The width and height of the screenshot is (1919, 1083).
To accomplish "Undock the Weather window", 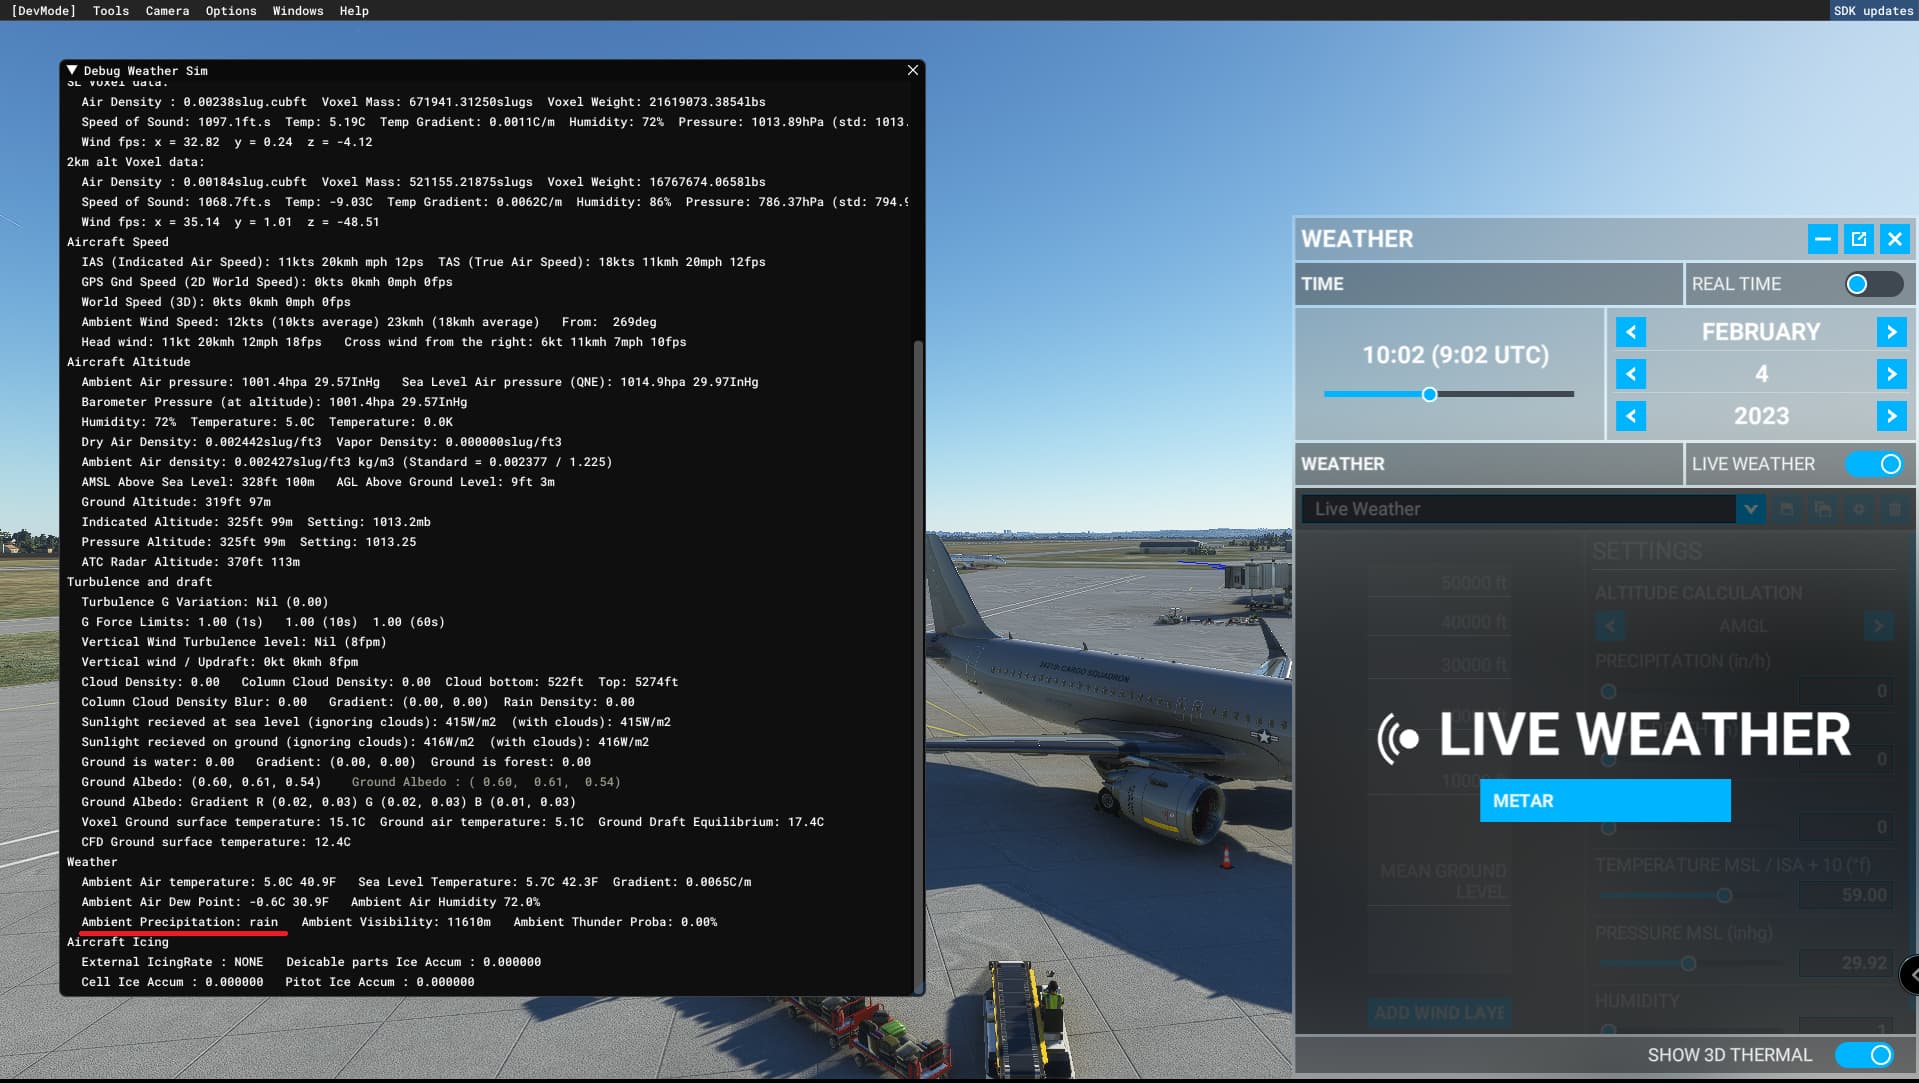I will coord(1858,239).
